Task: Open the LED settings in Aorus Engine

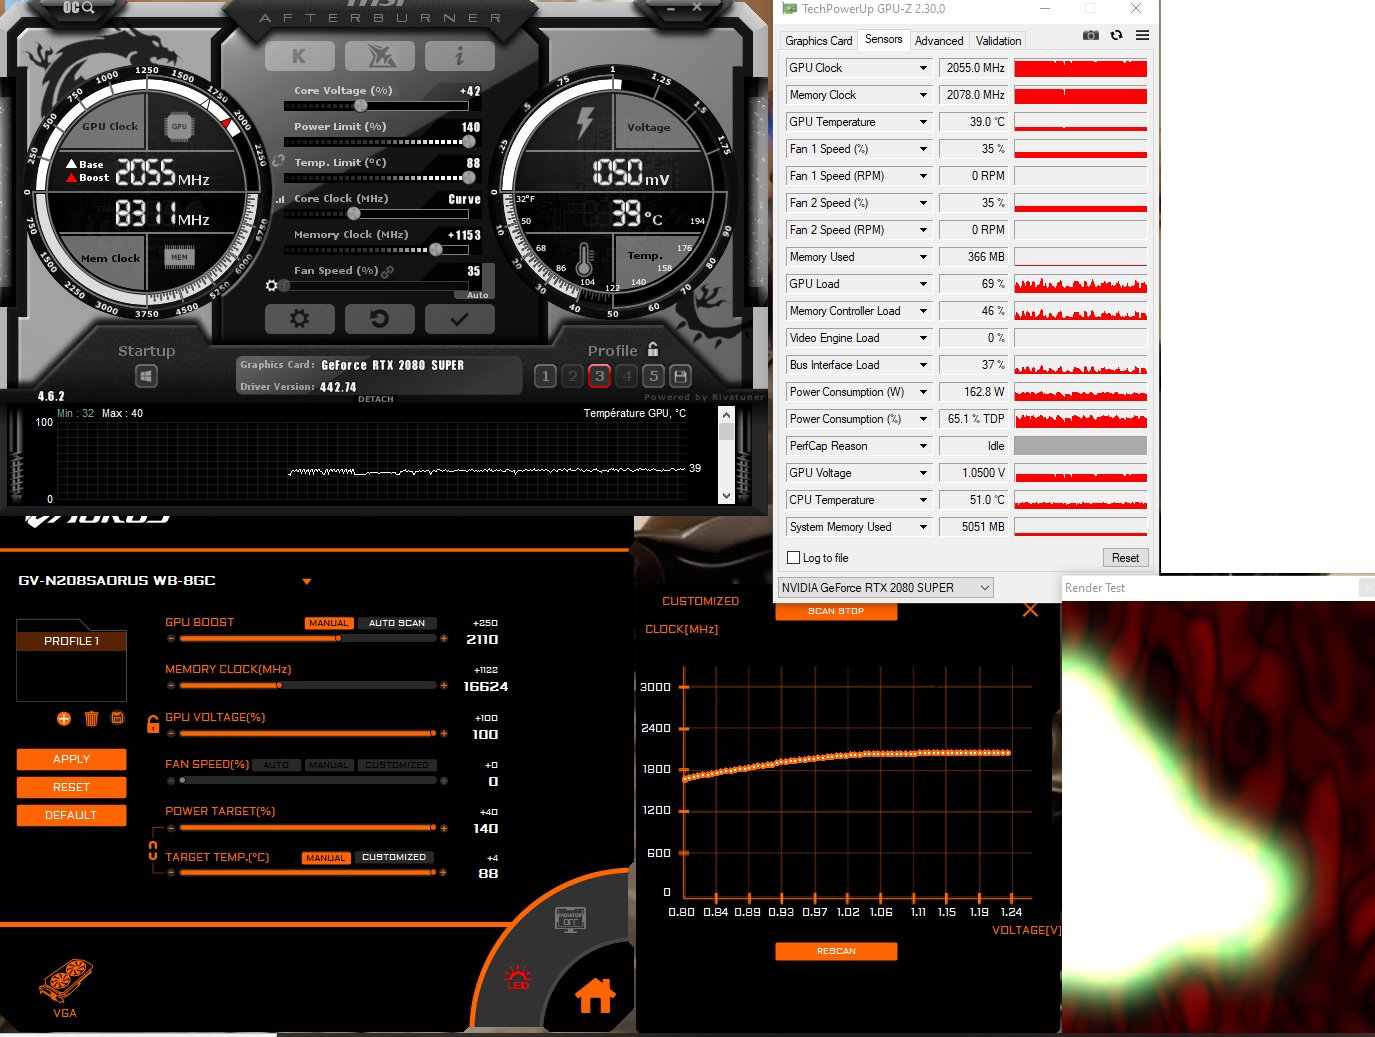Action: 518,977
